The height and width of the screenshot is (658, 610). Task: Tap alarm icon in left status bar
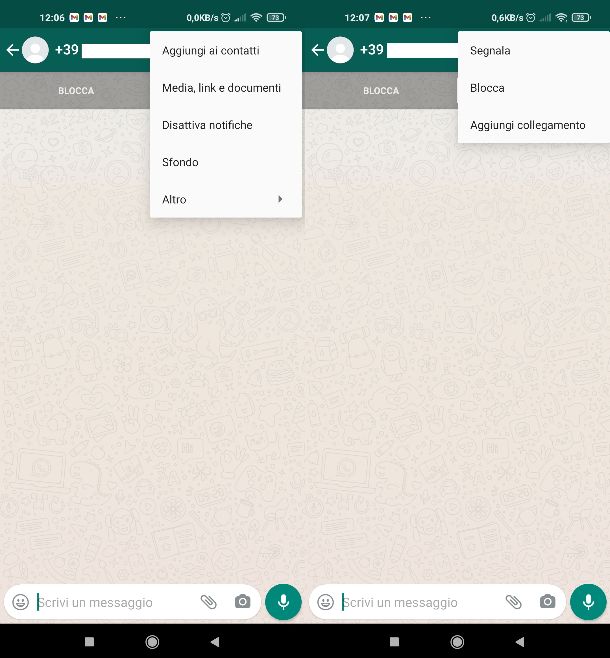[226, 17]
